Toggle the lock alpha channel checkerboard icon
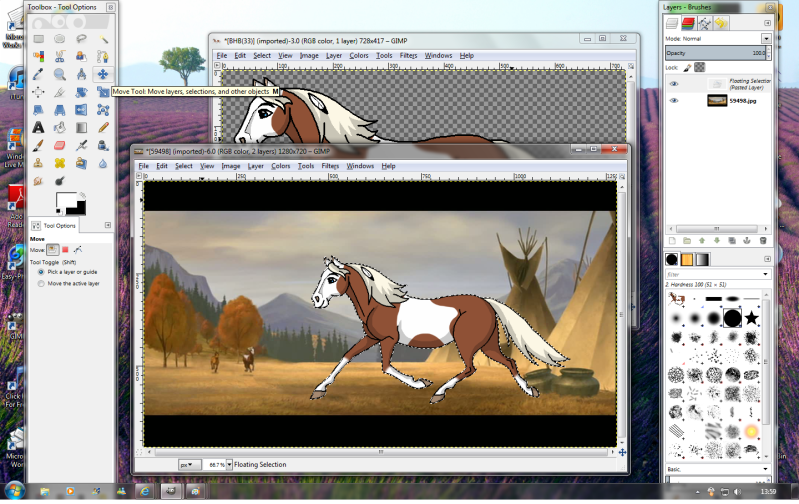The image size is (799, 504). [x=700, y=67]
